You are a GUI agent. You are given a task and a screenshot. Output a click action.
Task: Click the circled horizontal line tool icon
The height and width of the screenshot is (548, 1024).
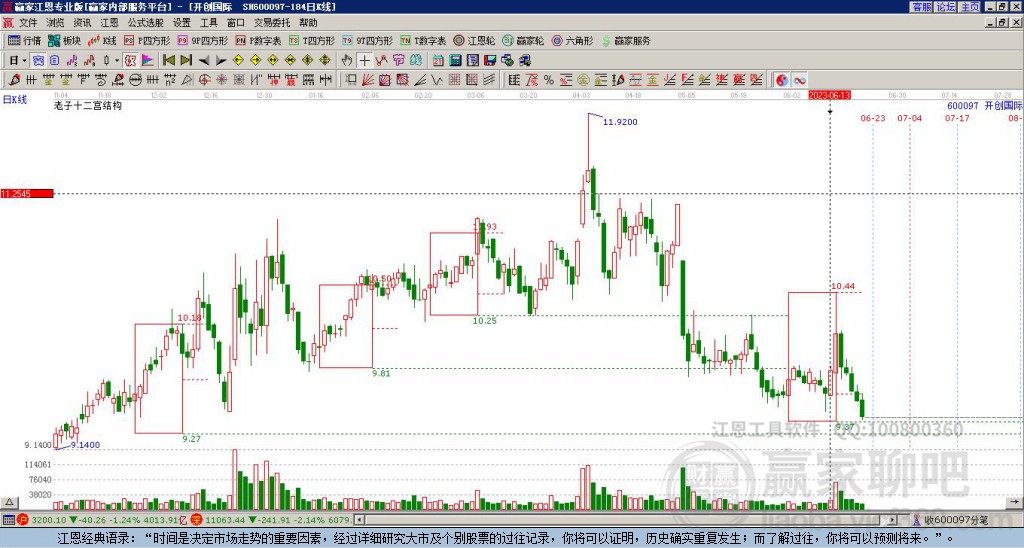(x=135, y=80)
